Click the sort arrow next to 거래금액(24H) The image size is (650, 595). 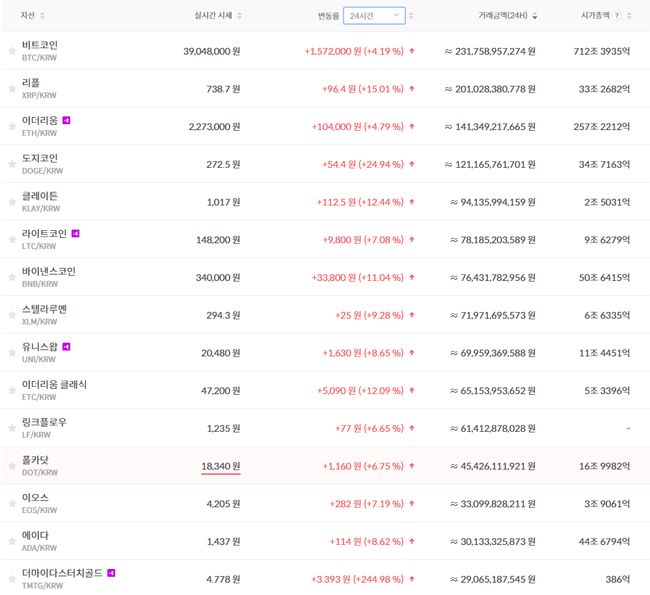click(535, 16)
